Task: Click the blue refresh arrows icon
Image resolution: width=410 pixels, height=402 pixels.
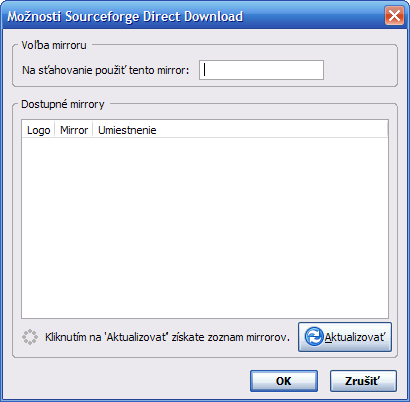Action: (314, 337)
